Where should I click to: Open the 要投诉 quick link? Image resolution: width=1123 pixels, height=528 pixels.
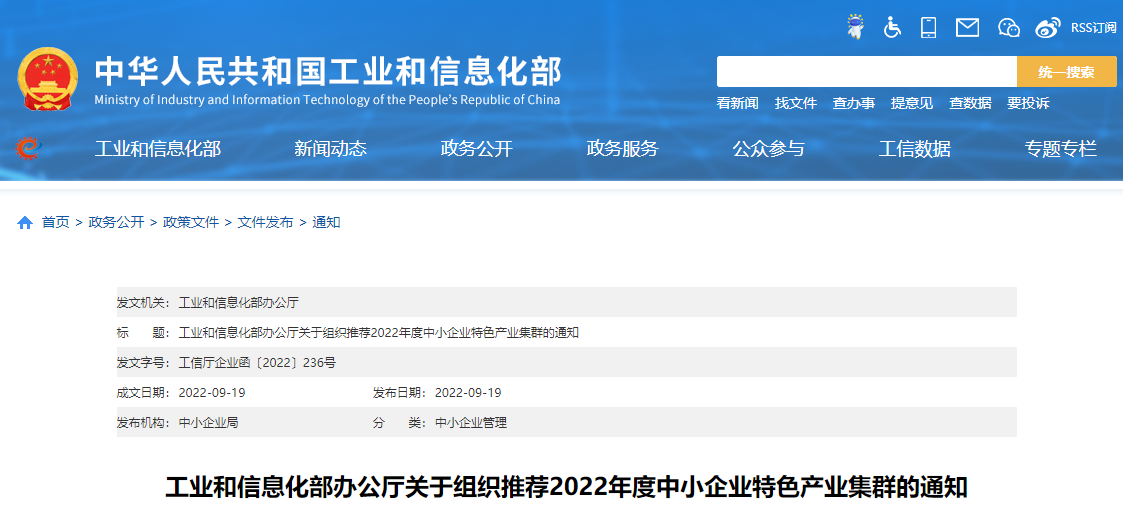(1027, 103)
